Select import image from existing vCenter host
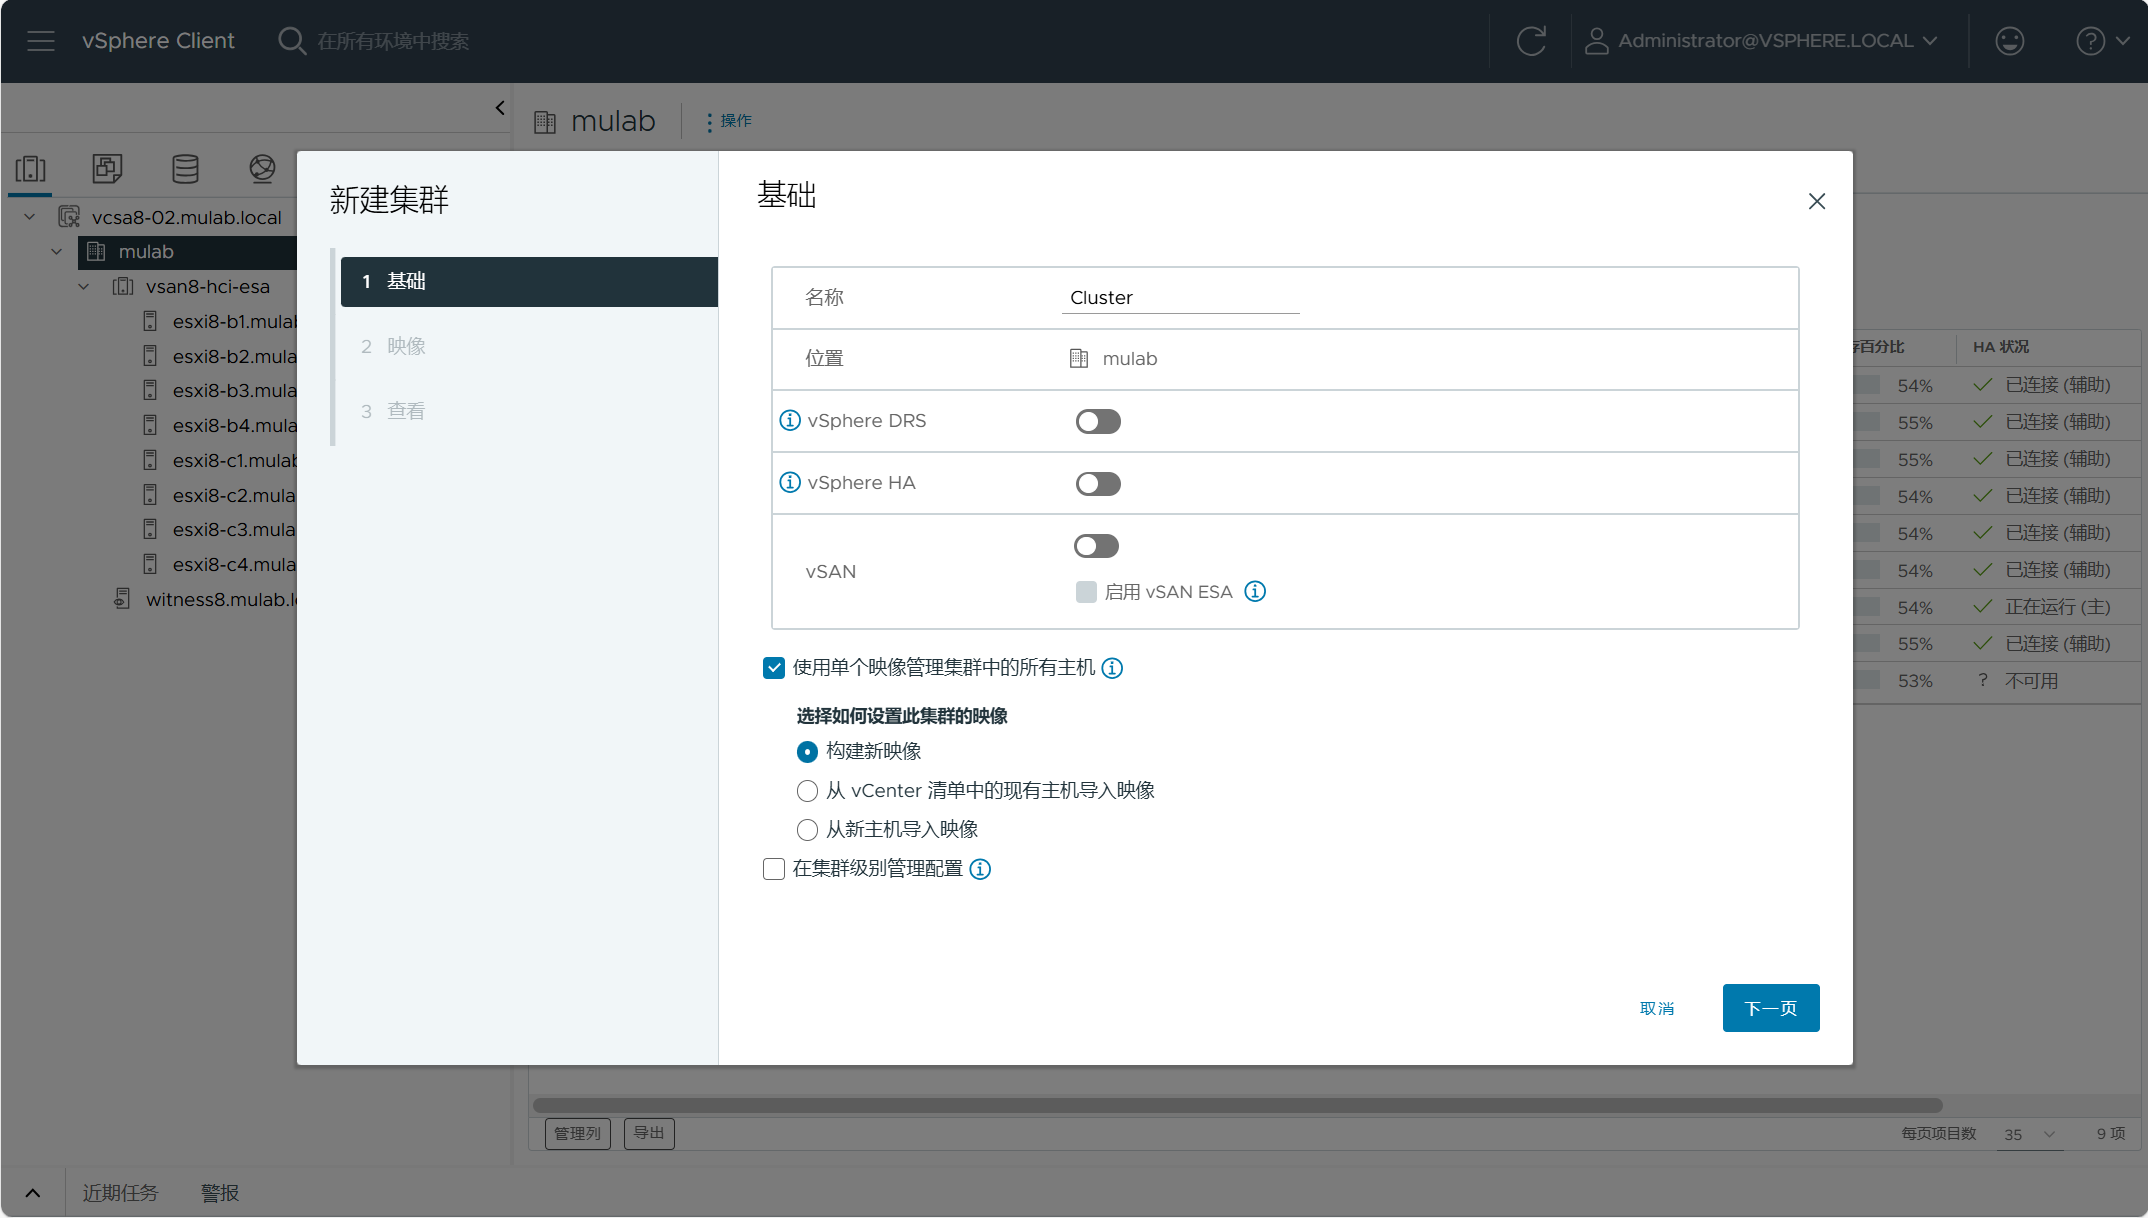 click(807, 791)
